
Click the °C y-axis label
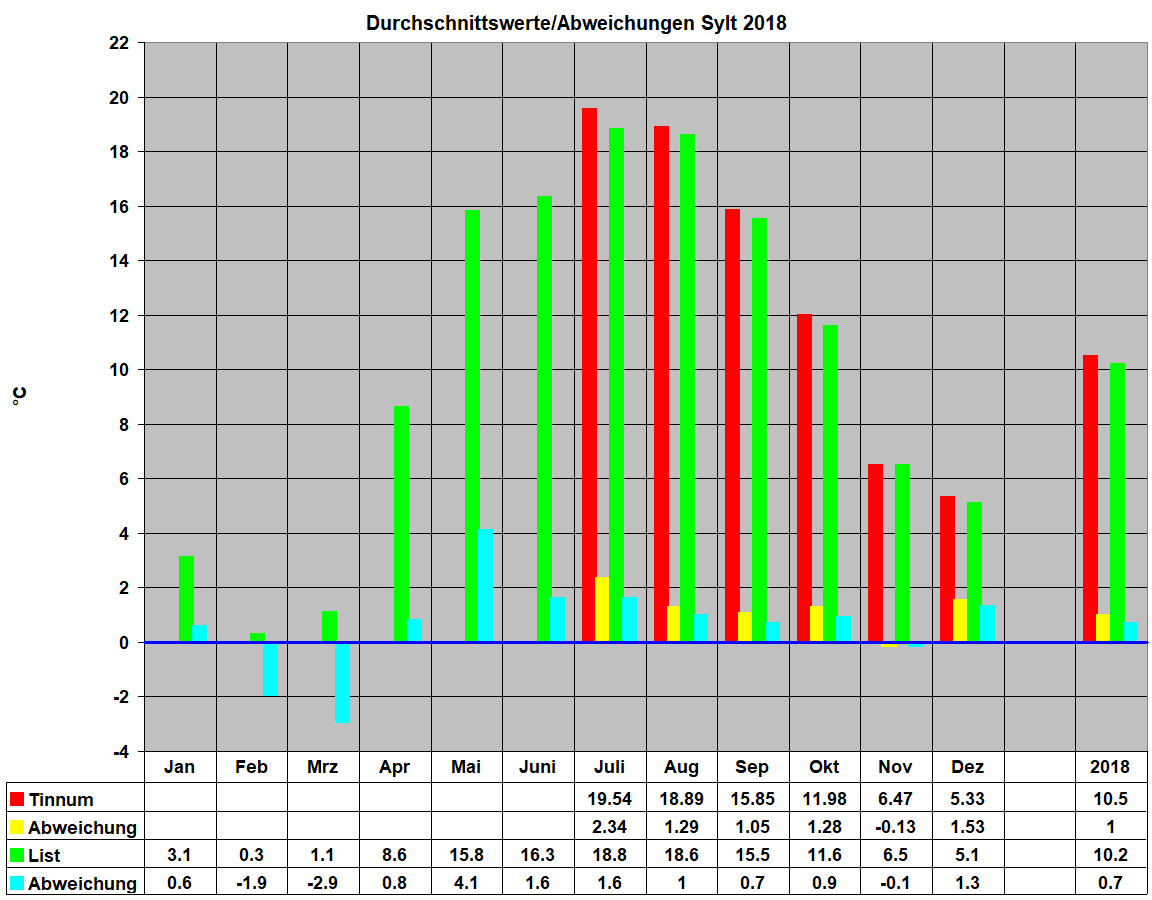(20, 397)
